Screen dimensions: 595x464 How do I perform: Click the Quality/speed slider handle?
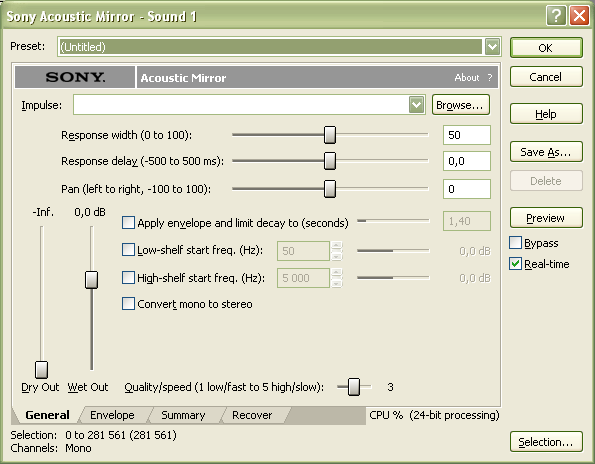pyautogui.click(x=354, y=387)
